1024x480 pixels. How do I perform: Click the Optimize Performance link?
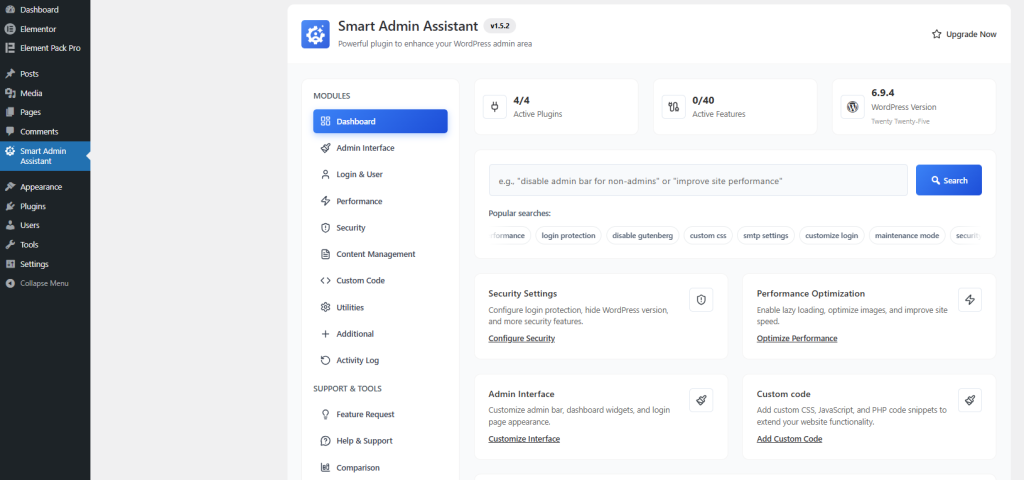[x=797, y=338]
